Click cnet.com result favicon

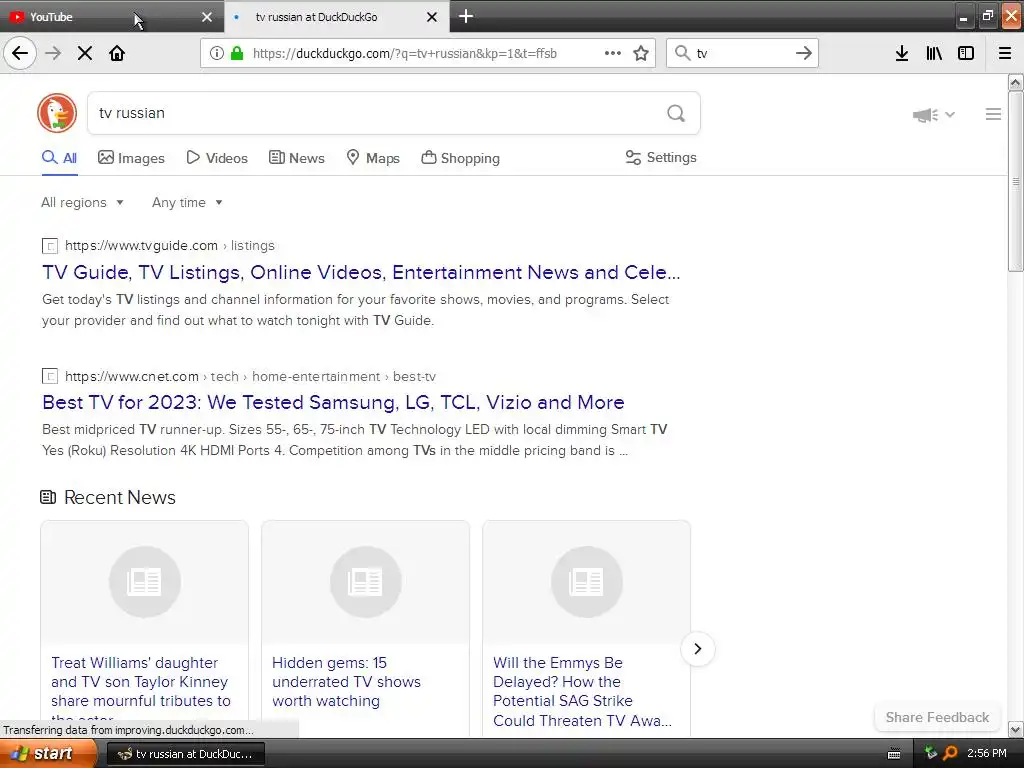click(50, 376)
